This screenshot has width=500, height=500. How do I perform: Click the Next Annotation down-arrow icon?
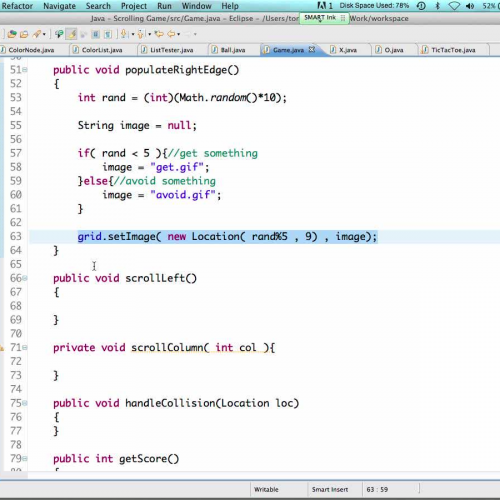tap(124, 34)
